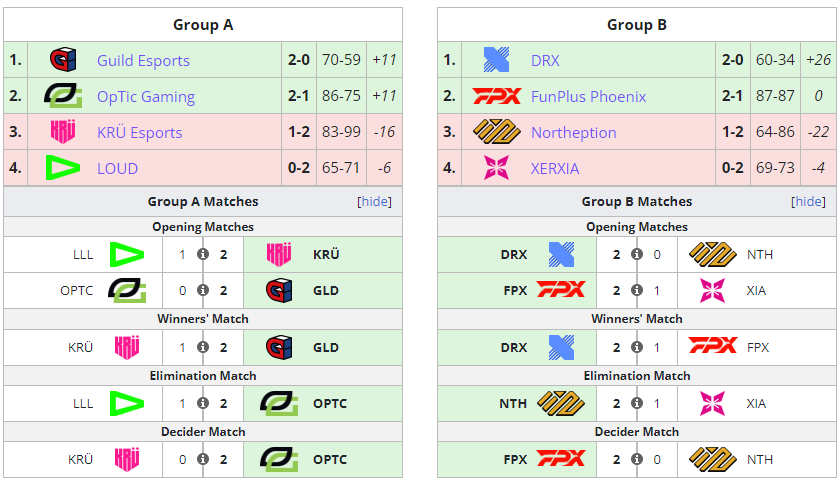Hide the Group A Matches section
Screen dimensions: 840x482
[374, 201]
